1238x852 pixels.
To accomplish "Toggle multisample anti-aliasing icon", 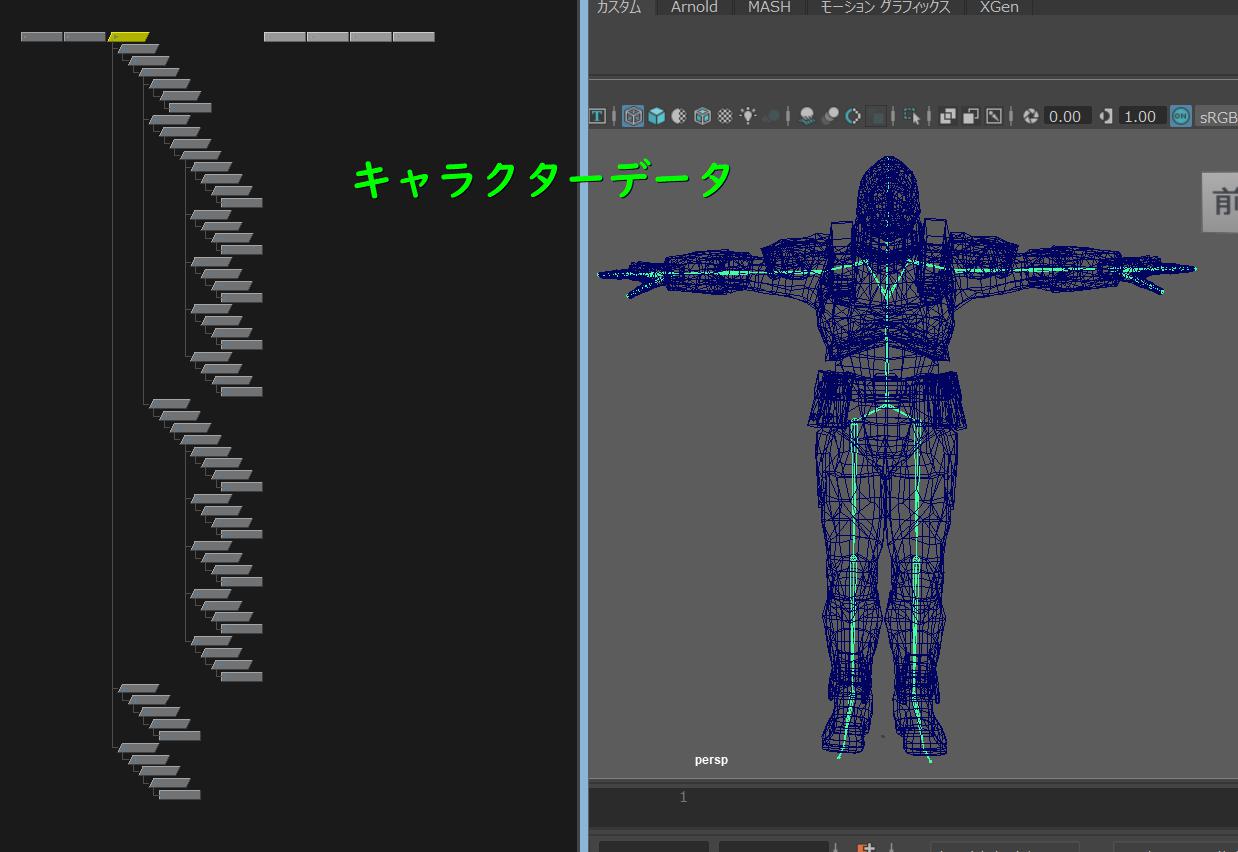I will [853, 116].
